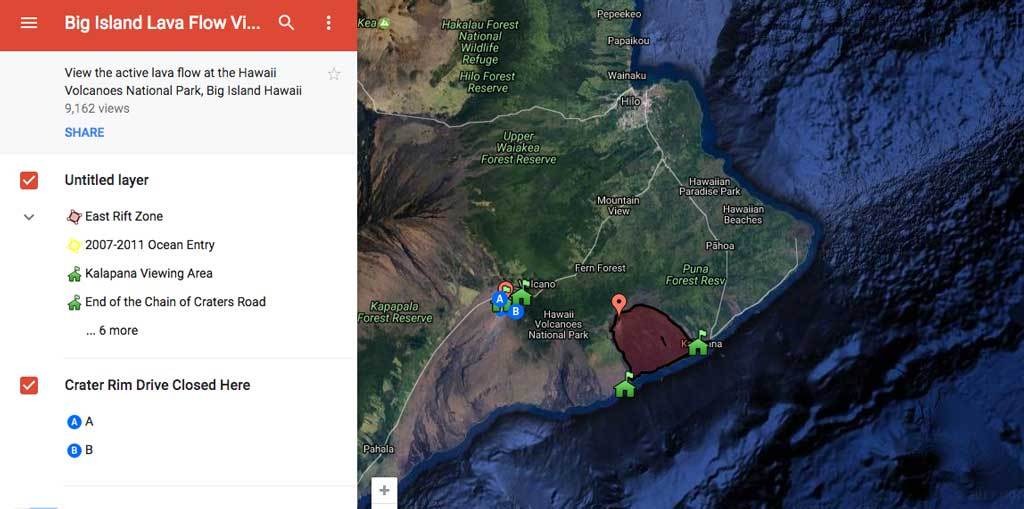Viewport: 1024px width, 509px height.
Task: Click the Hawaiian Beaches map label
Action: [743, 214]
